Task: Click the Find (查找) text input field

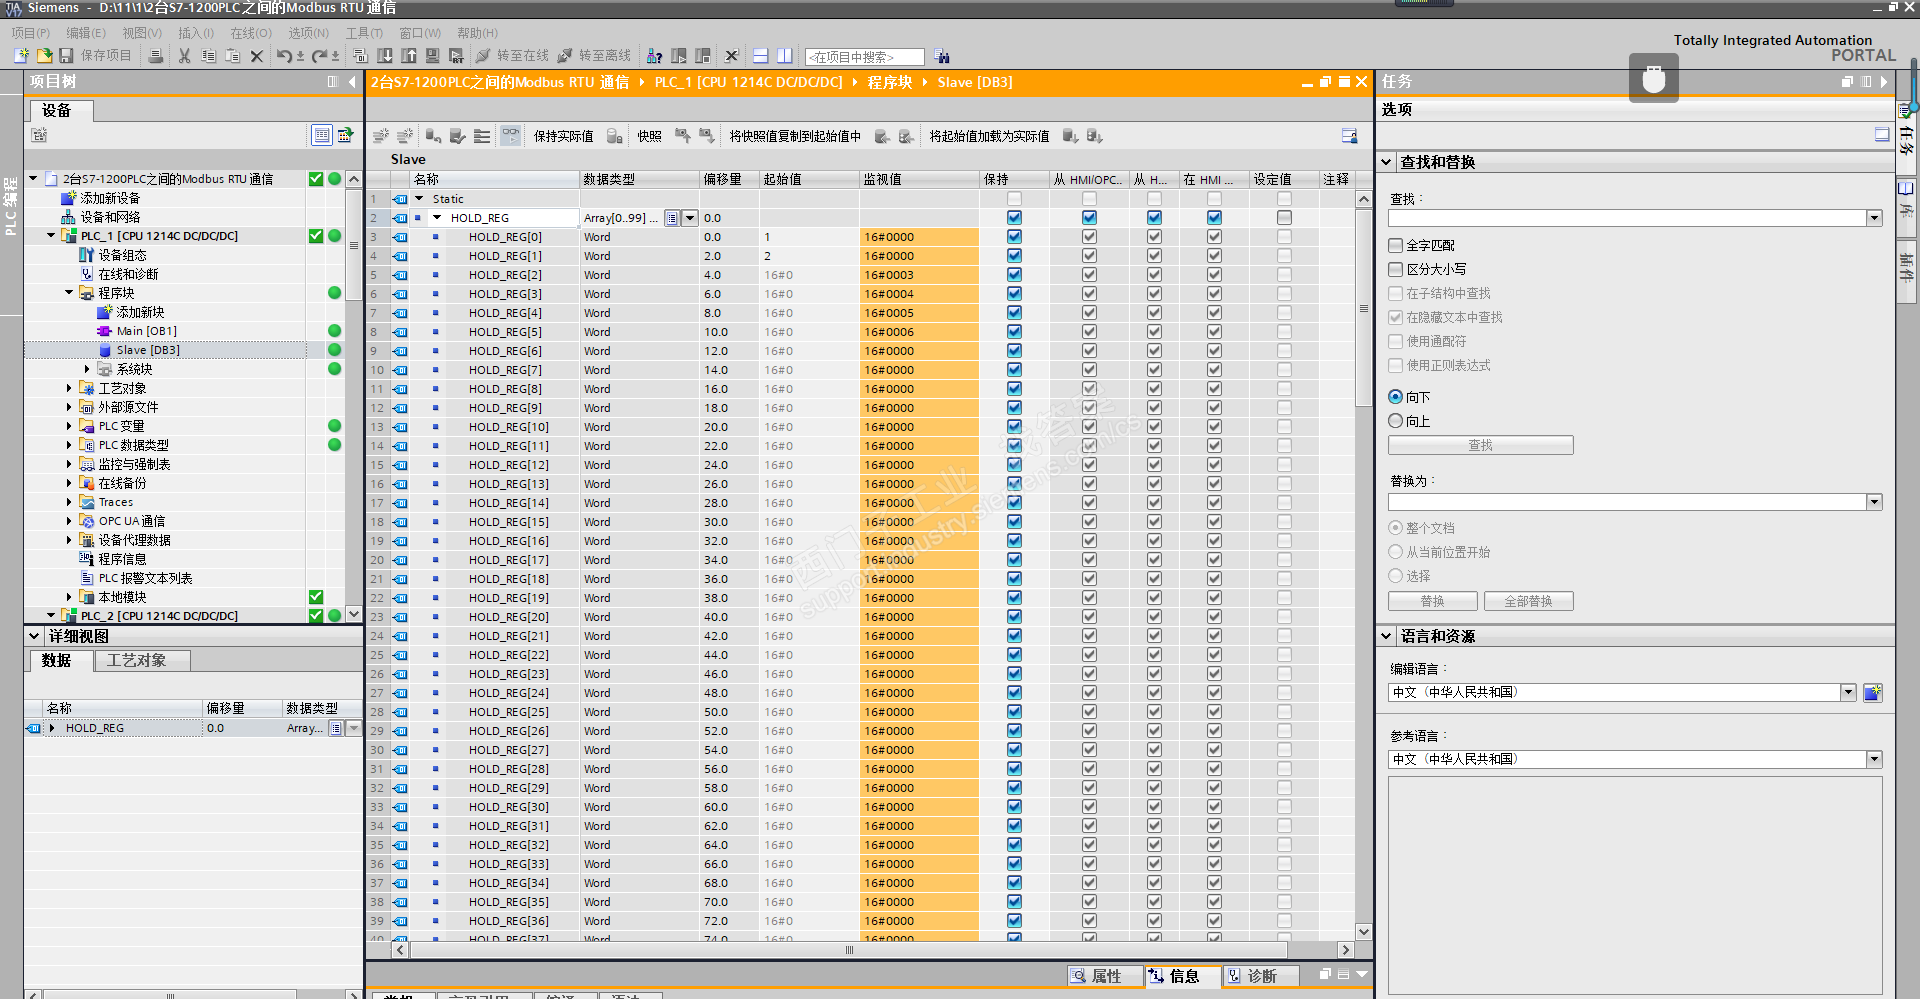Action: pos(1626,218)
